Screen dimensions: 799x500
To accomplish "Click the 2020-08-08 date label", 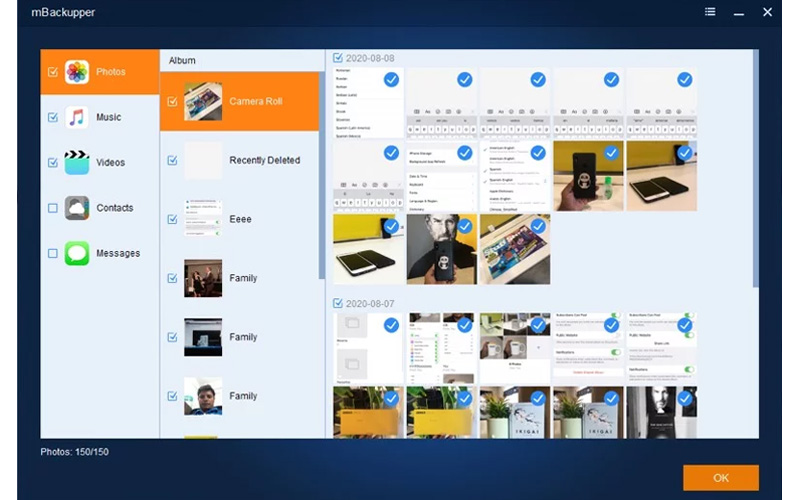I will pos(370,58).
